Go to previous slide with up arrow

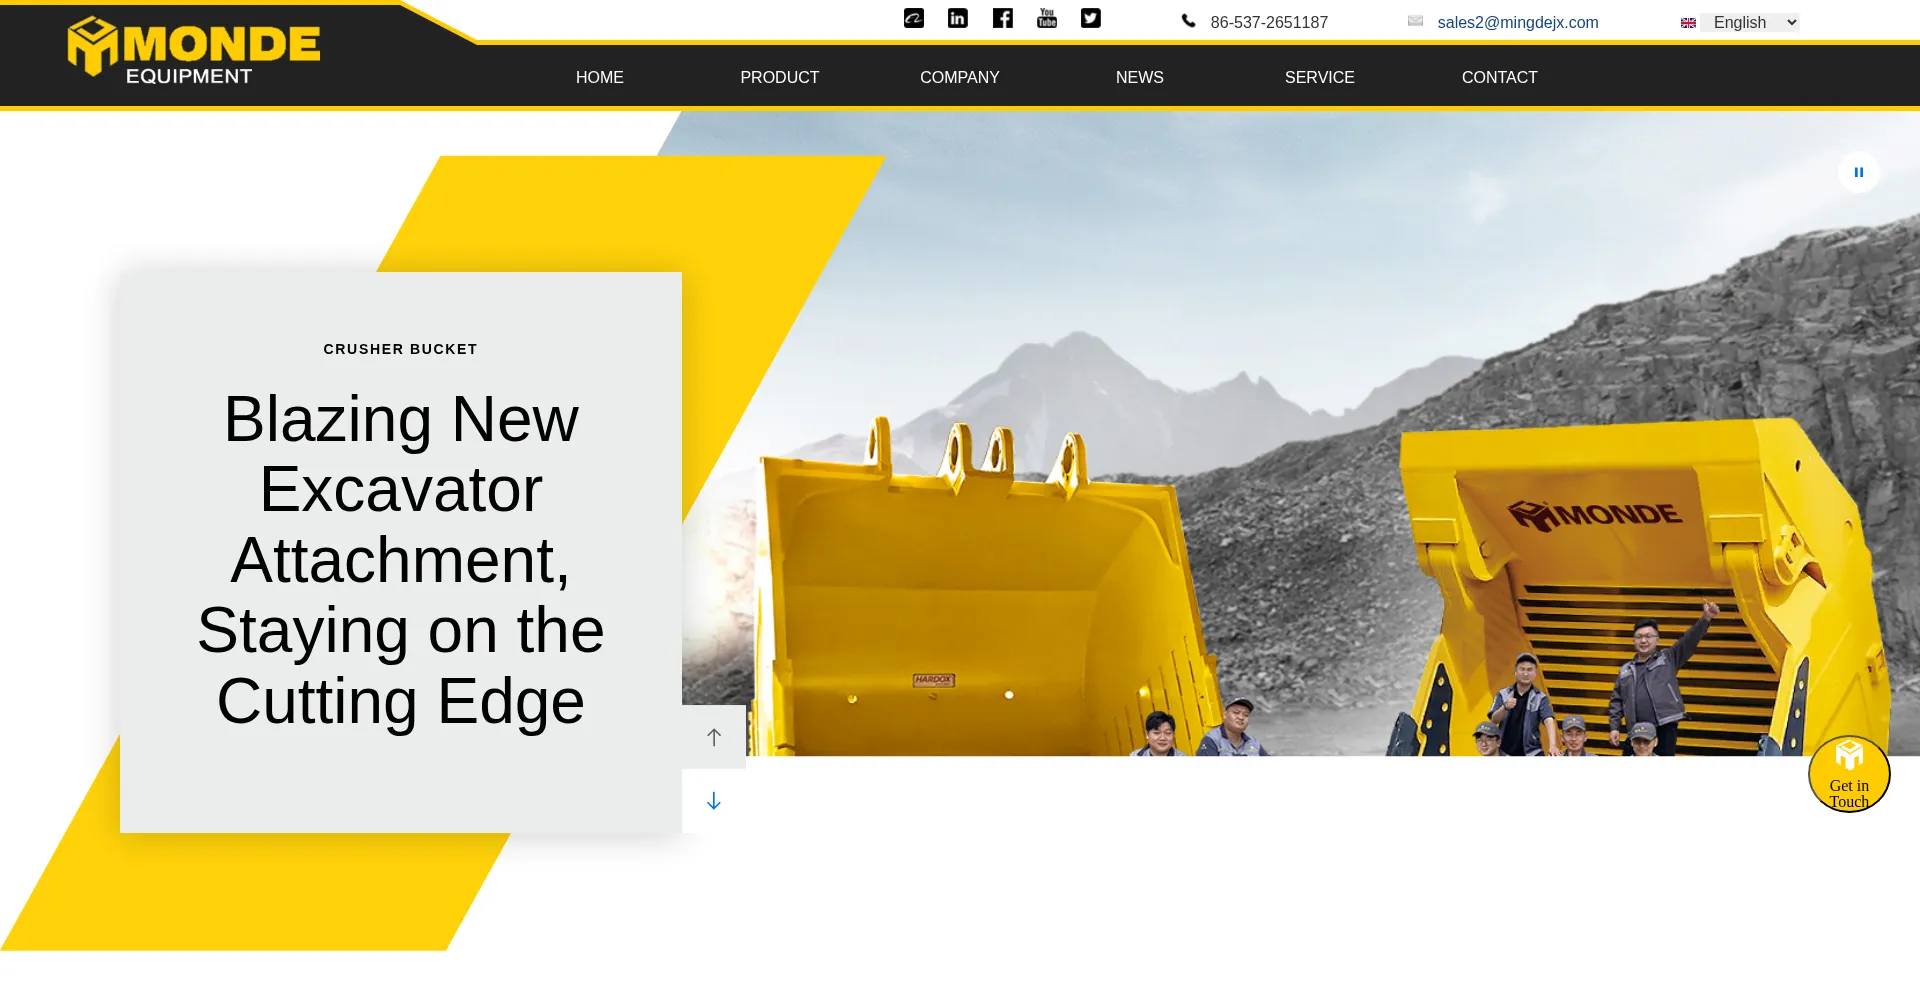pyautogui.click(x=713, y=737)
